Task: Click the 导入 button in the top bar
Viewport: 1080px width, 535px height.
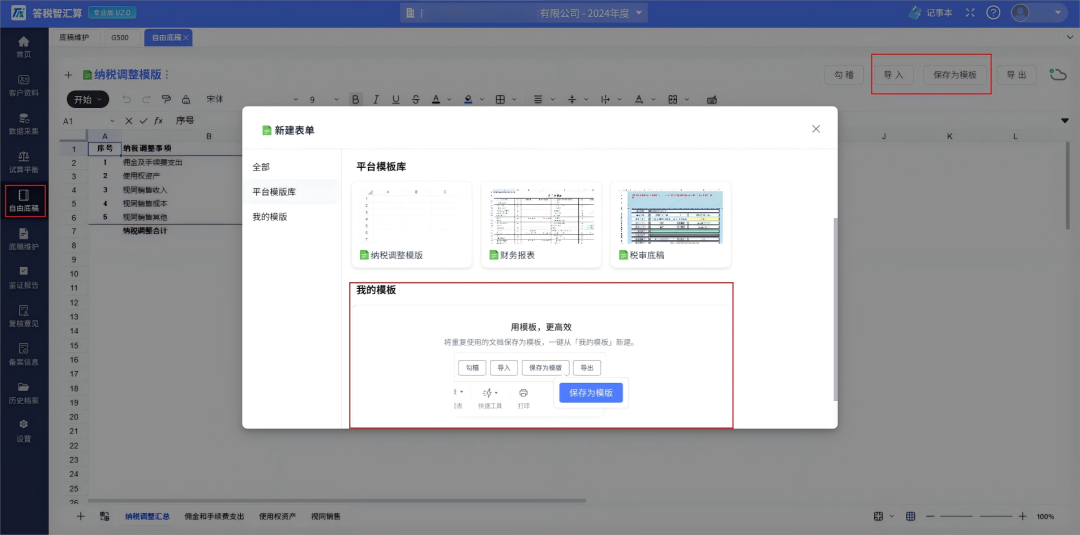Action: pyautogui.click(x=893, y=75)
